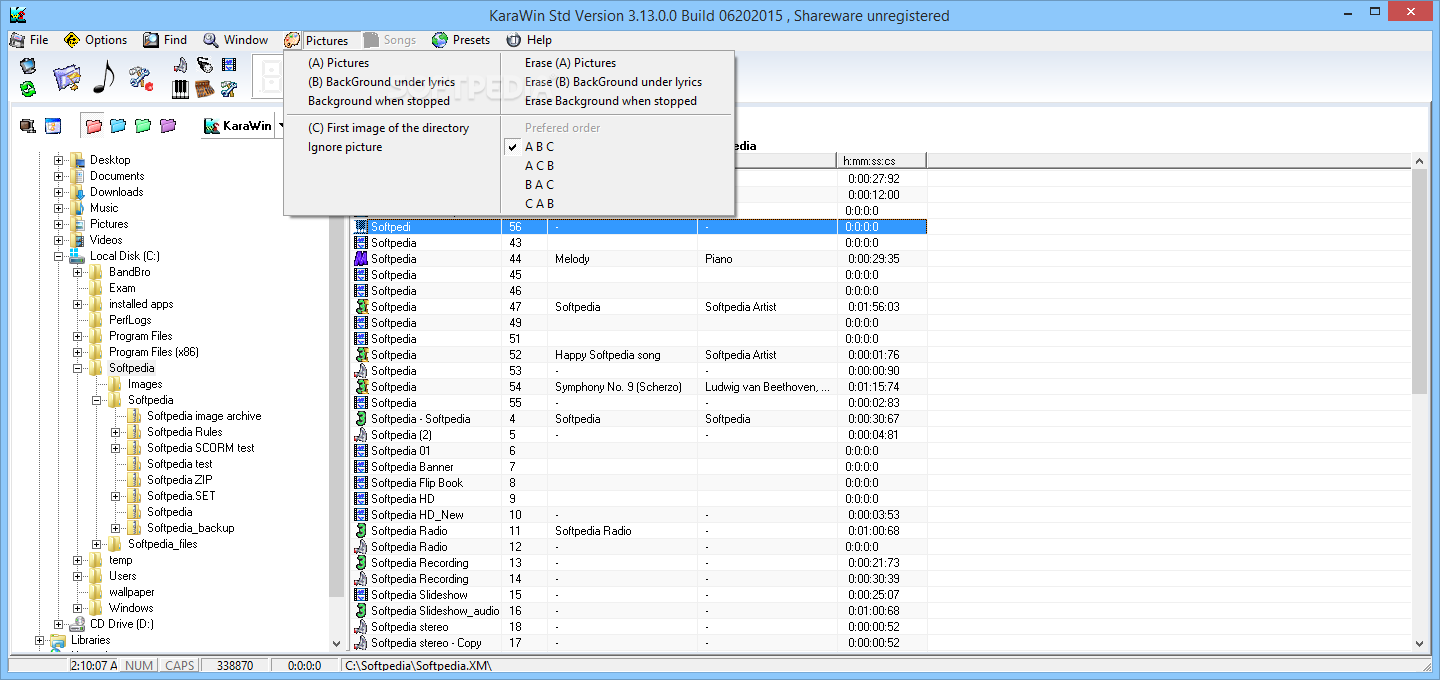Open the brown mixer console icon
1440x680 pixels.
point(205,89)
